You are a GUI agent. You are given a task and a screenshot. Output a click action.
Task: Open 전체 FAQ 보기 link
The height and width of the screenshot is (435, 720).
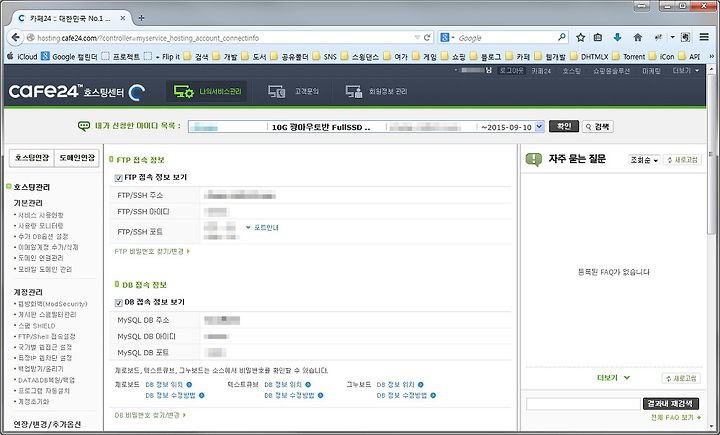676,418
